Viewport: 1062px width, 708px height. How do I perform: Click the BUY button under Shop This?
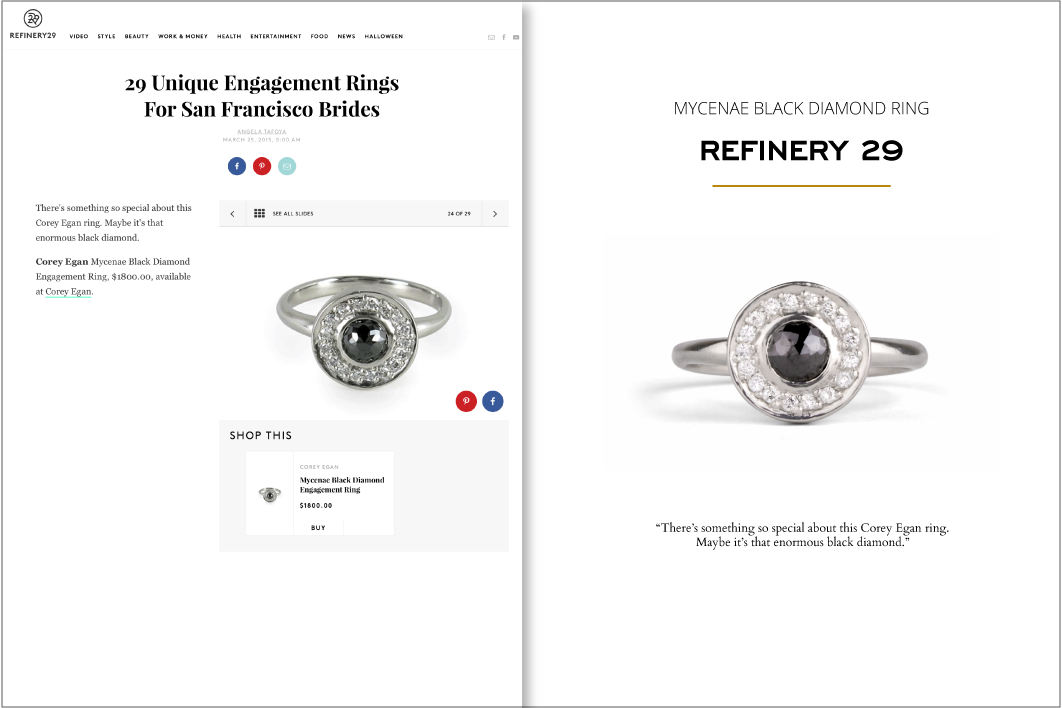(x=318, y=527)
